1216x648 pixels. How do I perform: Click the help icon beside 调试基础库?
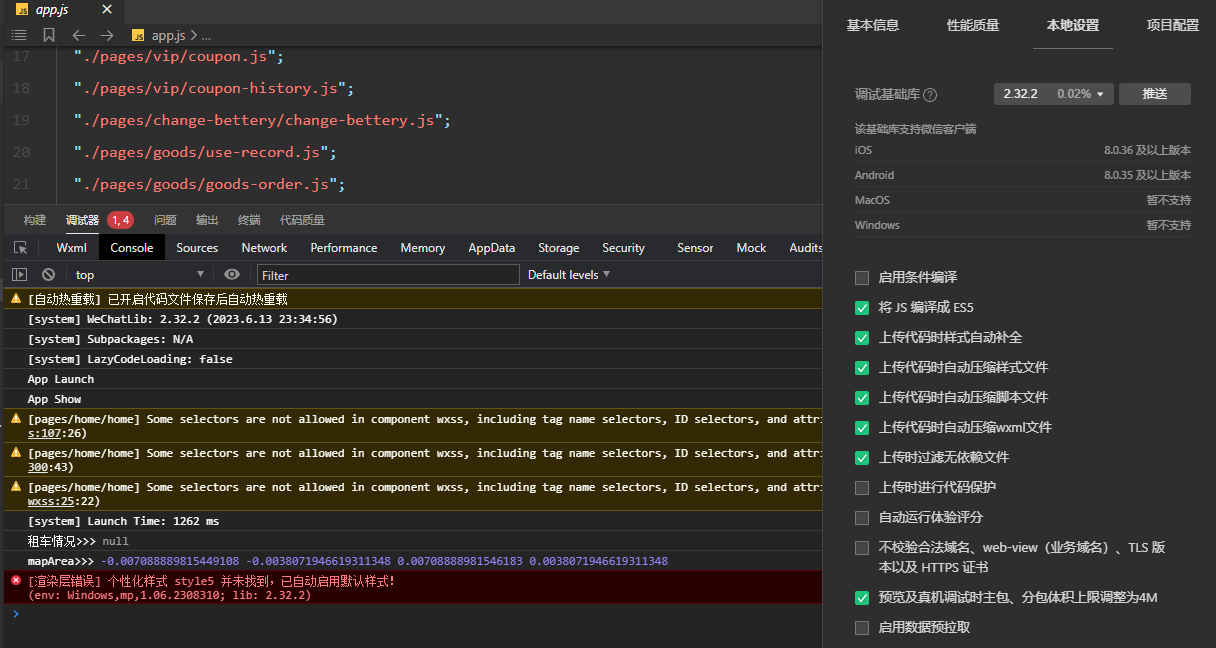[930, 95]
